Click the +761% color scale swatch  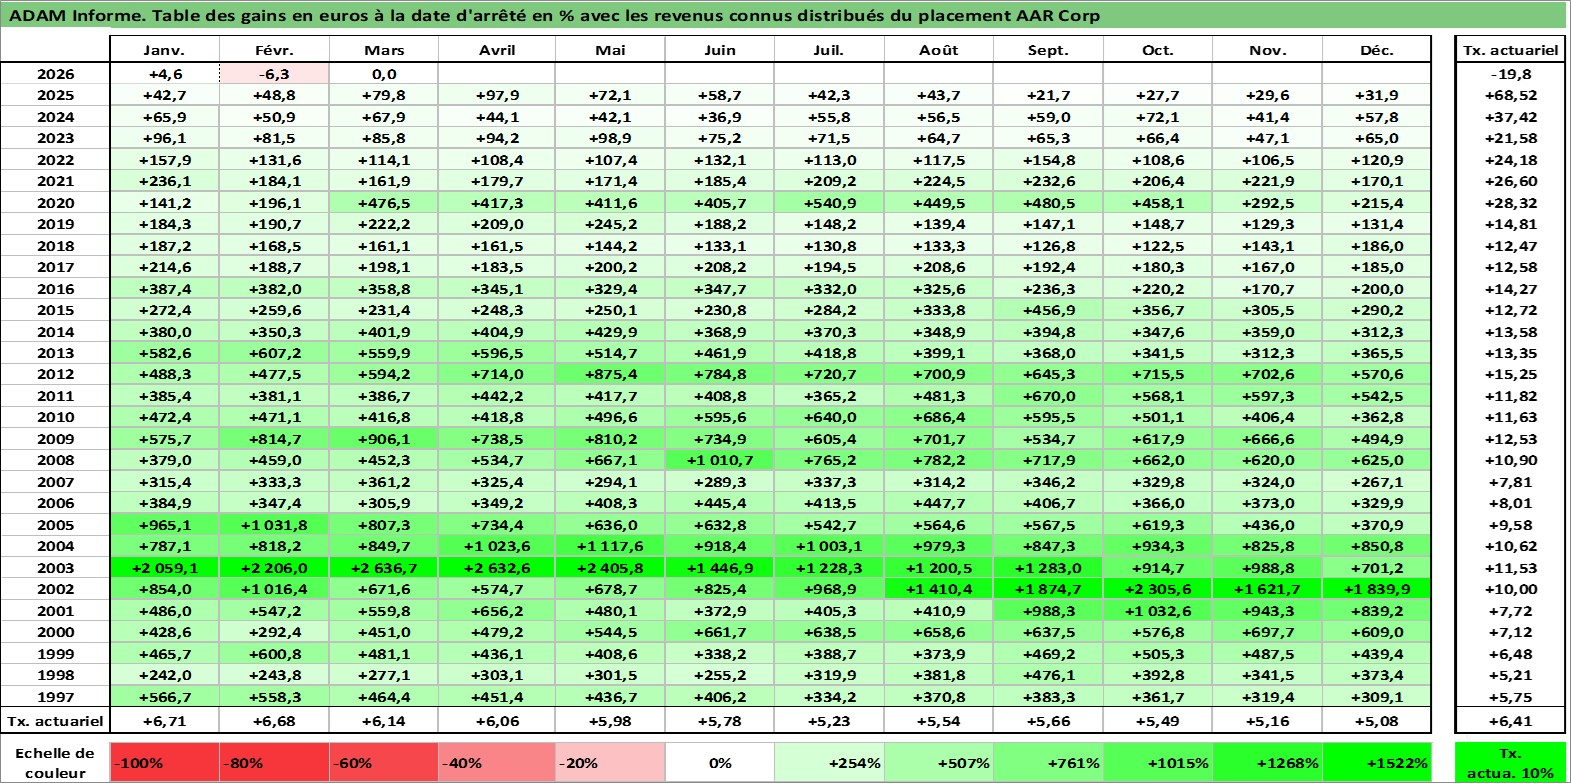click(x=1048, y=762)
